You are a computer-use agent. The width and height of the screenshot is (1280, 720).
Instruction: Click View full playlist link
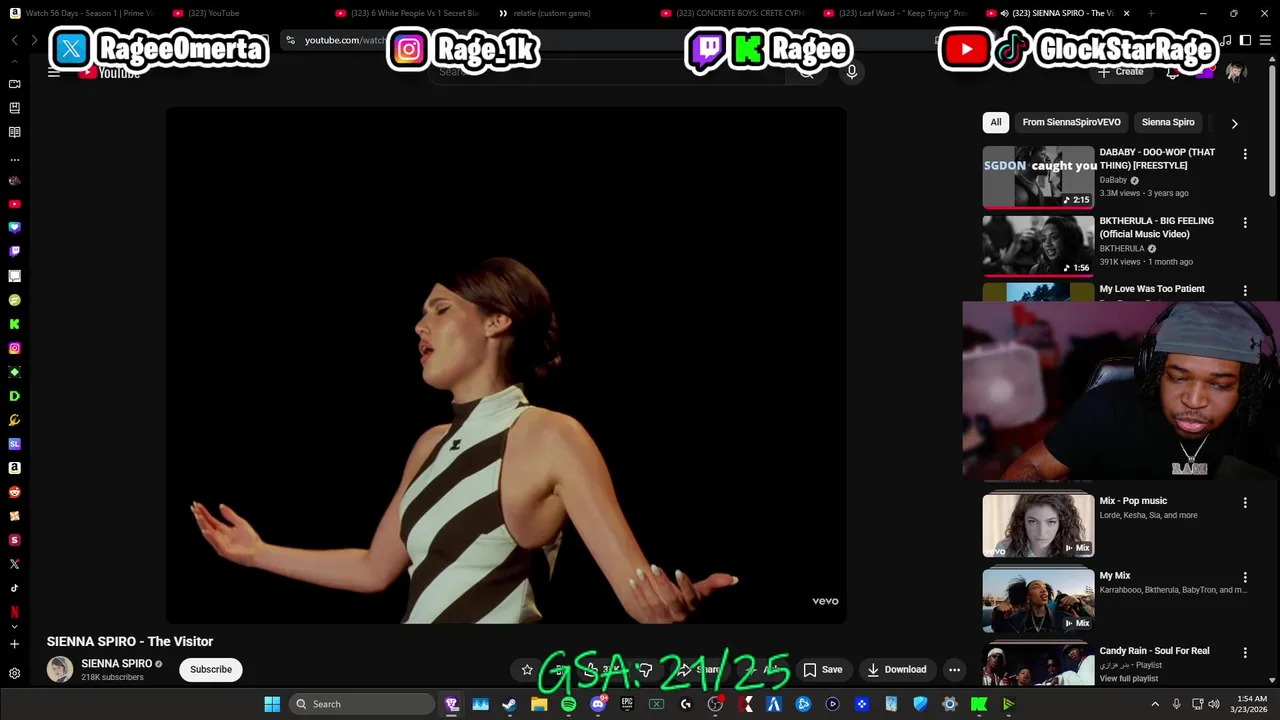(x=1129, y=679)
